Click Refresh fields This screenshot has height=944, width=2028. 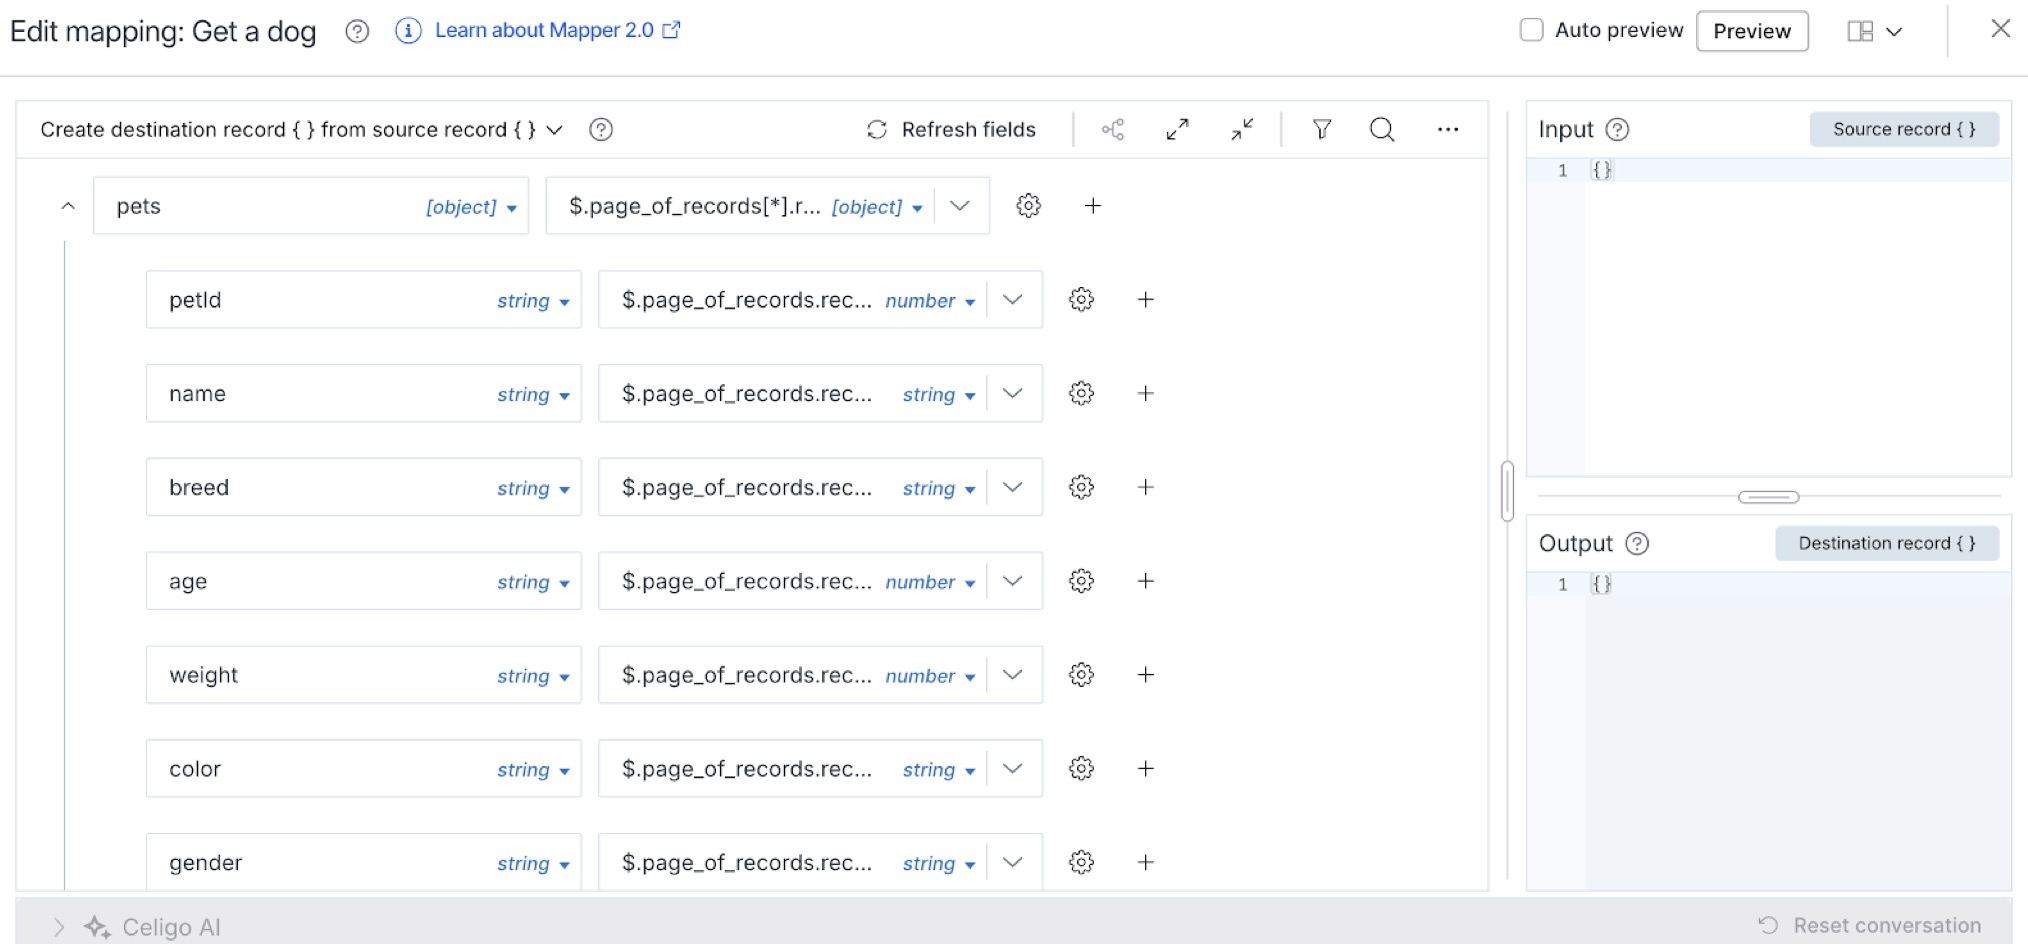(x=951, y=130)
